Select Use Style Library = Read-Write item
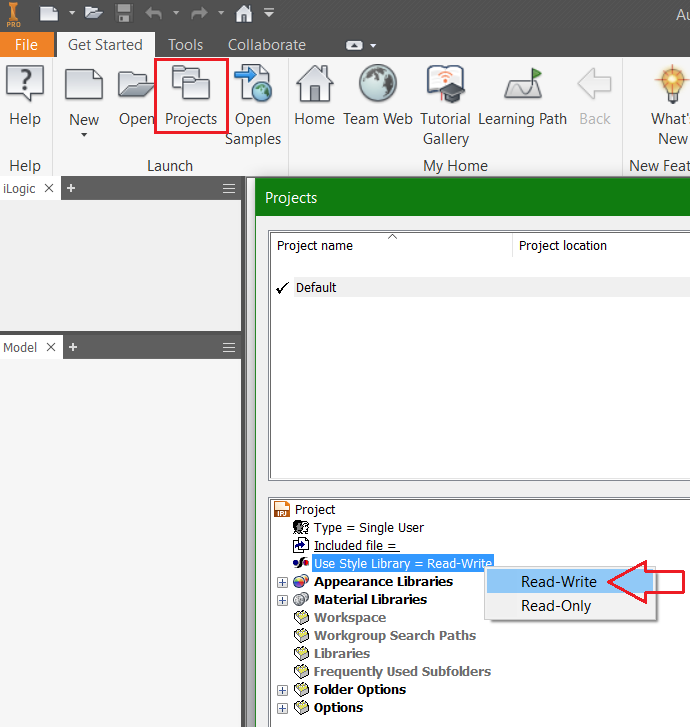The width and height of the screenshot is (690, 727). [x=402, y=563]
